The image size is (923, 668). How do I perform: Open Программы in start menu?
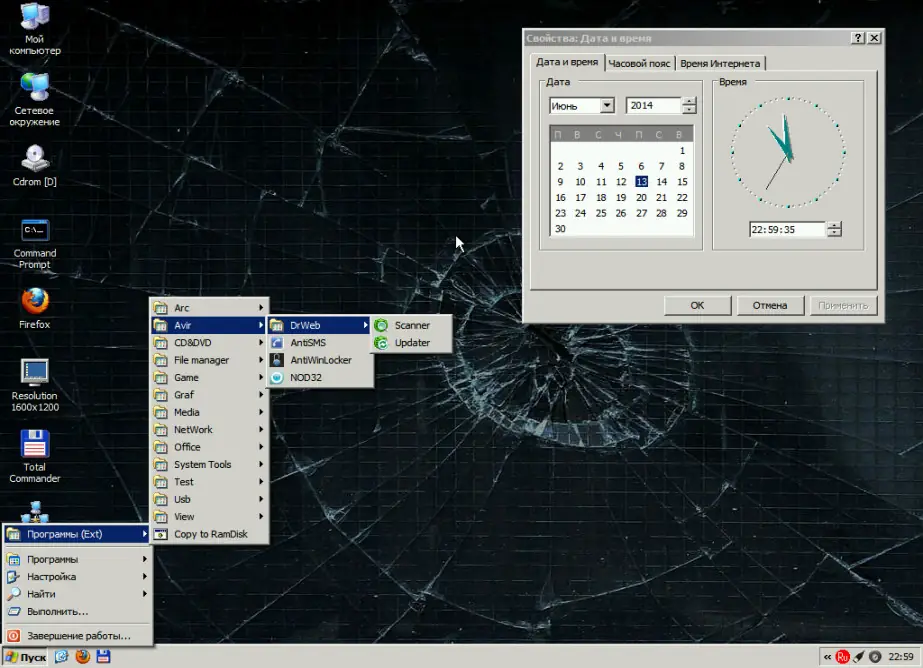tap(77, 559)
